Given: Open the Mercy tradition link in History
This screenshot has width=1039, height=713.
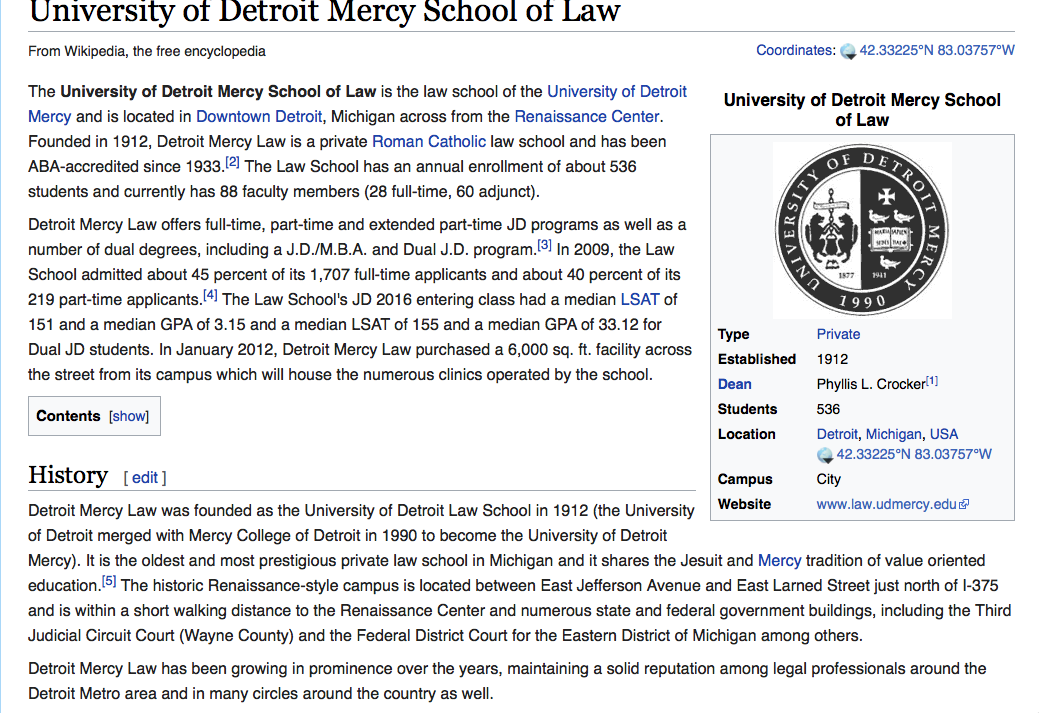Looking at the screenshot, I should point(778,560).
